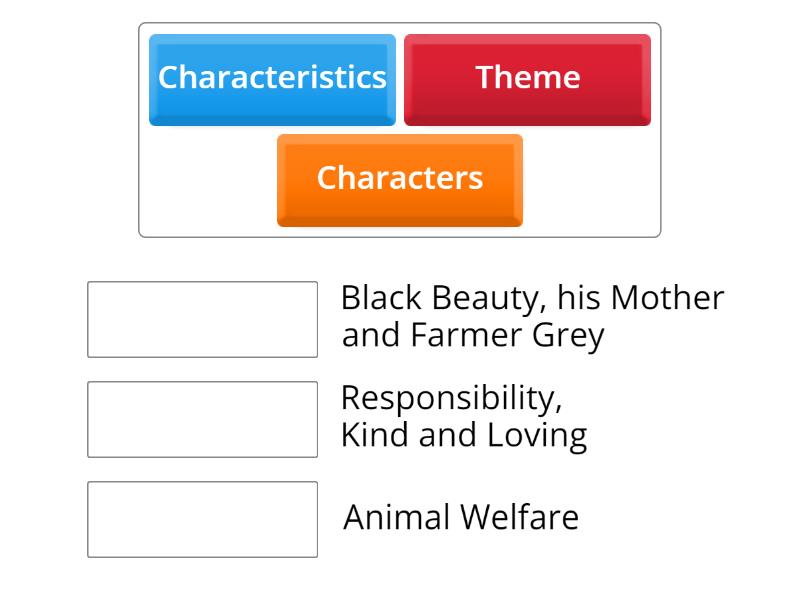Click the word Characters on its tile
Viewport: 800px width, 600px height.
[399, 180]
